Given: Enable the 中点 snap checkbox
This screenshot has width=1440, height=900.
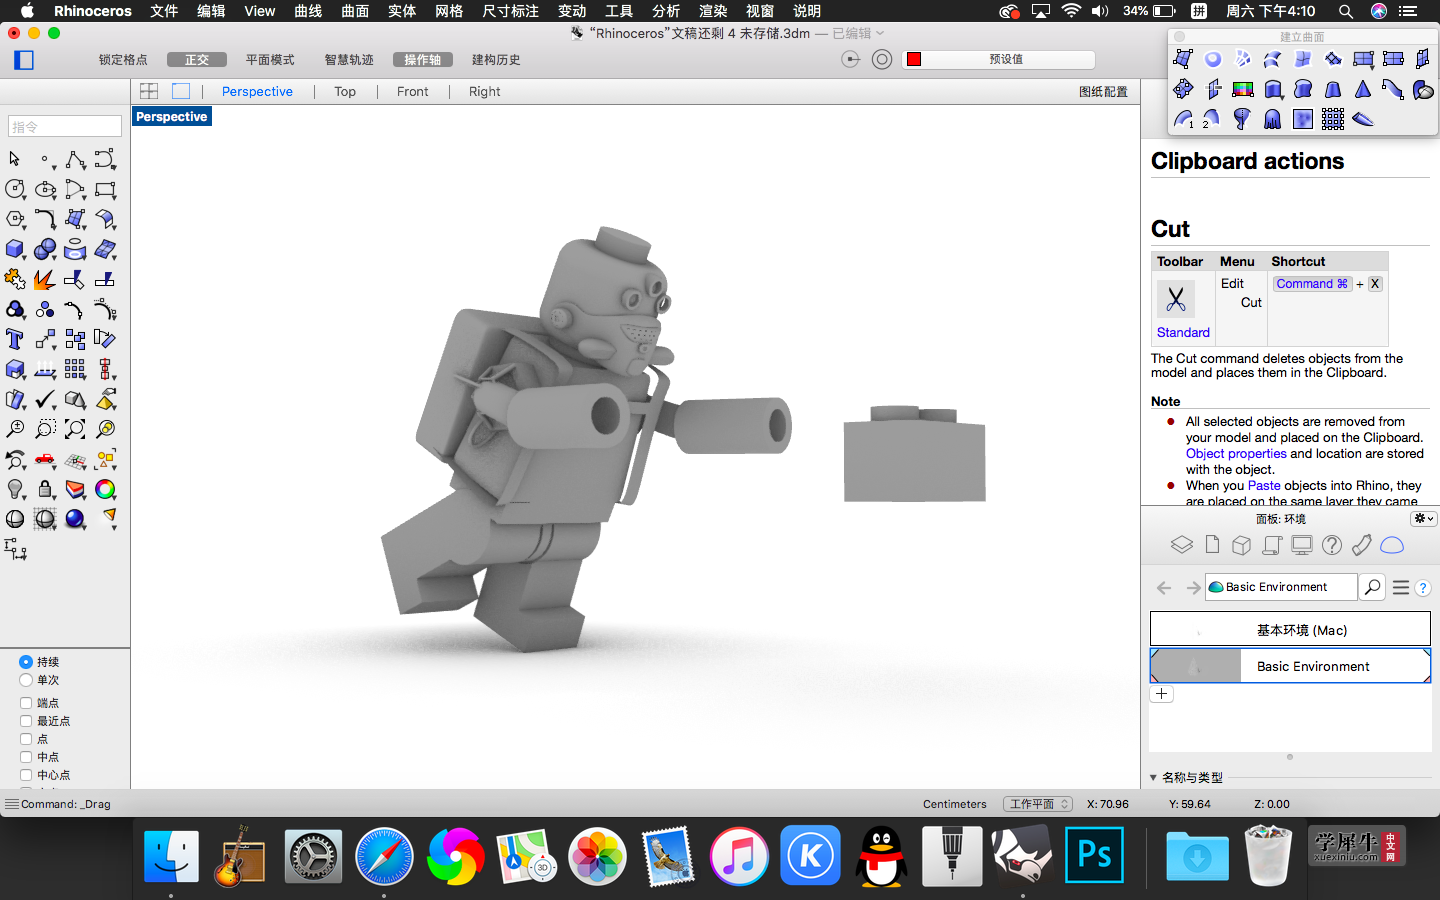Looking at the screenshot, I should coord(26,757).
